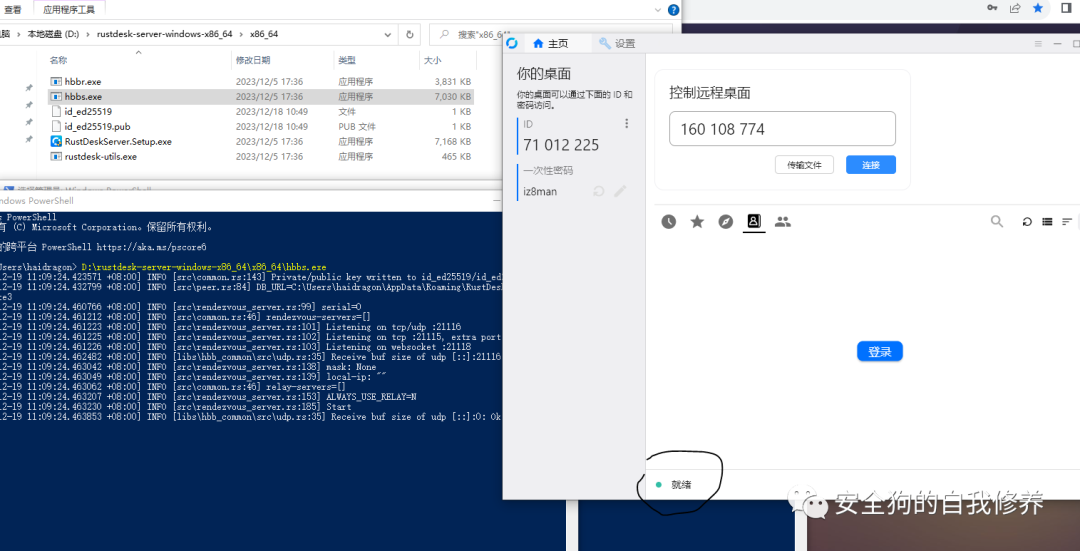Select the address book tab icon
Screen dimensions: 1080x551
[x=754, y=222]
